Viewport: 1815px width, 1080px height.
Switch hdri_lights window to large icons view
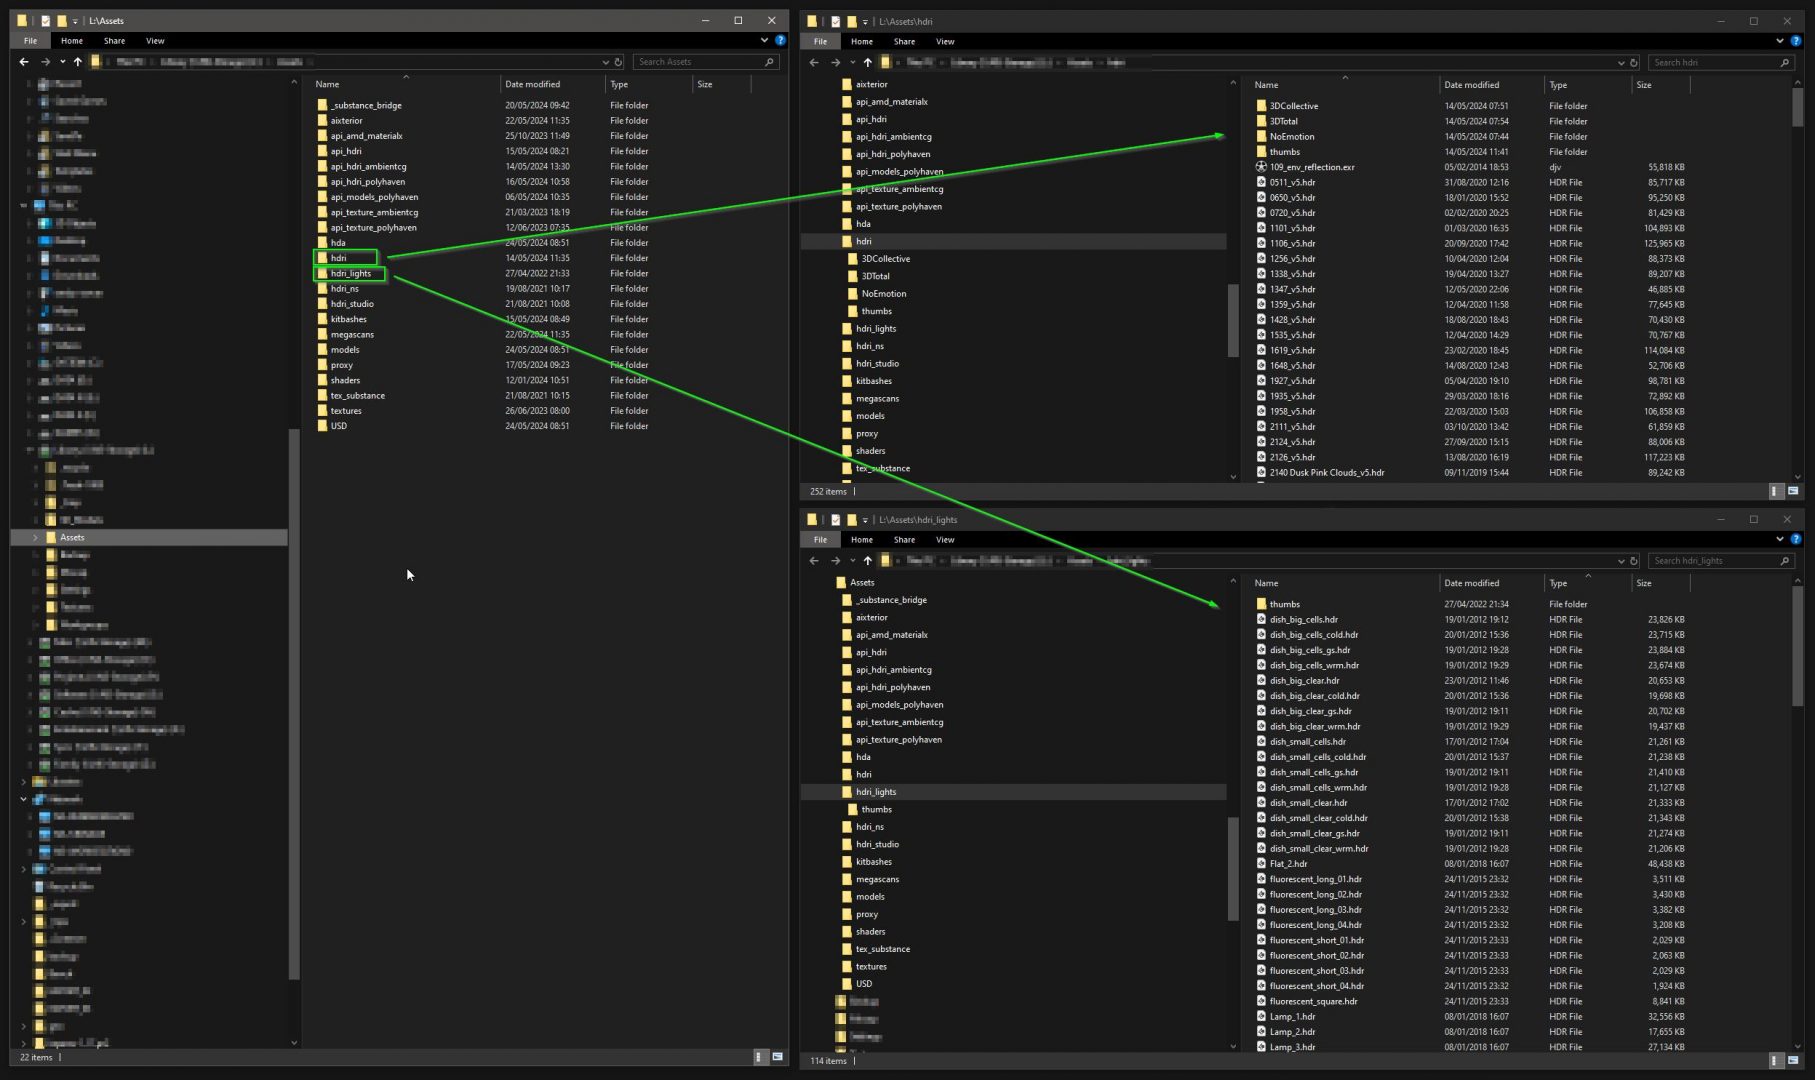click(1792, 1060)
